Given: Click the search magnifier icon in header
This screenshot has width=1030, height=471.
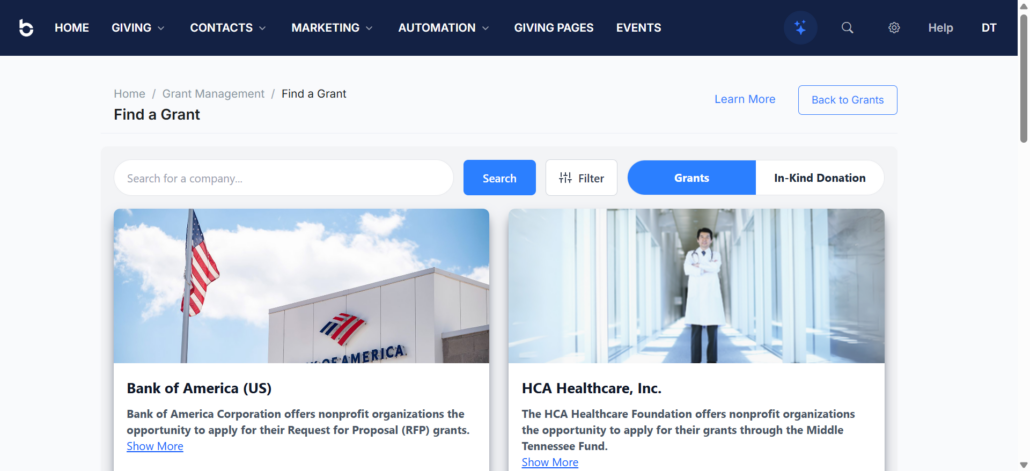Looking at the screenshot, I should click(x=847, y=28).
